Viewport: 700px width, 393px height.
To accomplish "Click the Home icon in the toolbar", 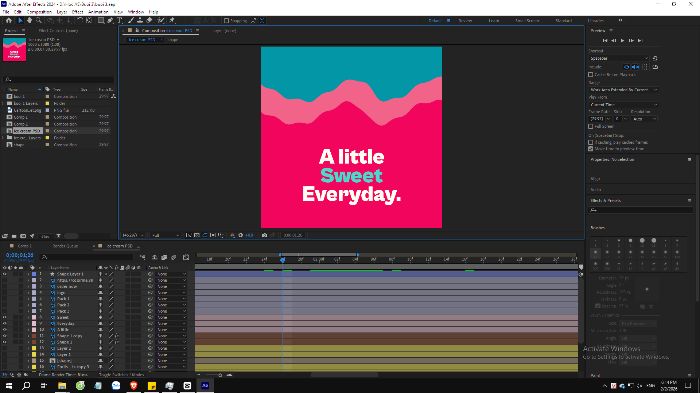I will click(8, 21).
